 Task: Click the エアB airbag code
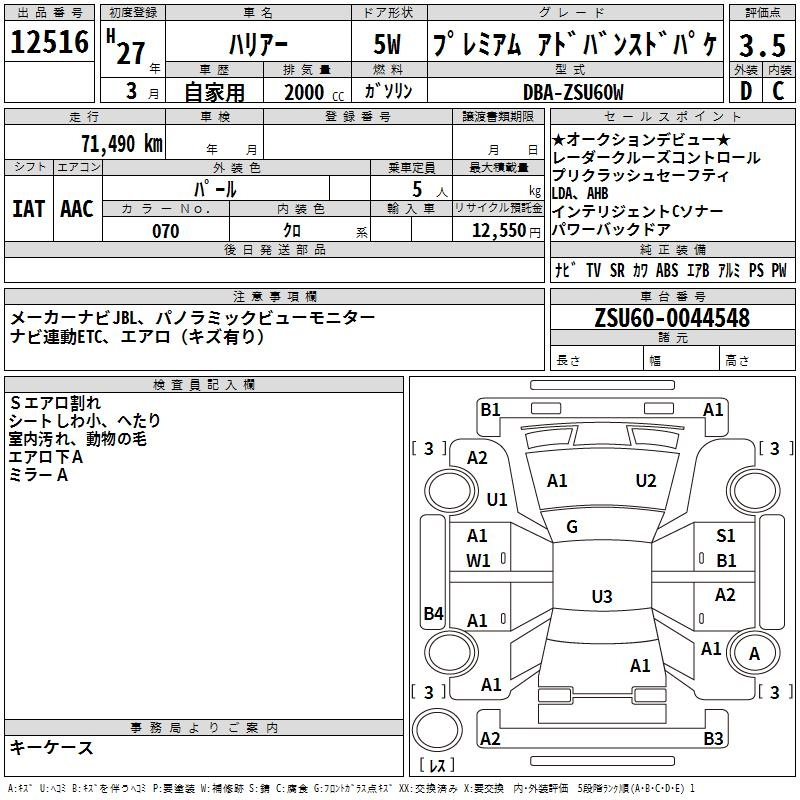[x=697, y=270]
